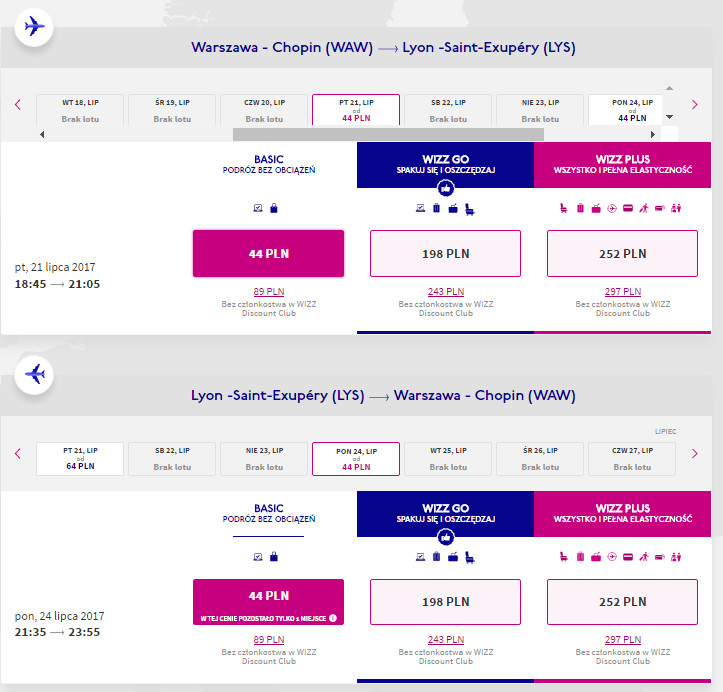The height and width of the screenshot is (692, 723).
Task: Click the outbound Wizz Go checked suitcase icon
Action: [x=436, y=208]
